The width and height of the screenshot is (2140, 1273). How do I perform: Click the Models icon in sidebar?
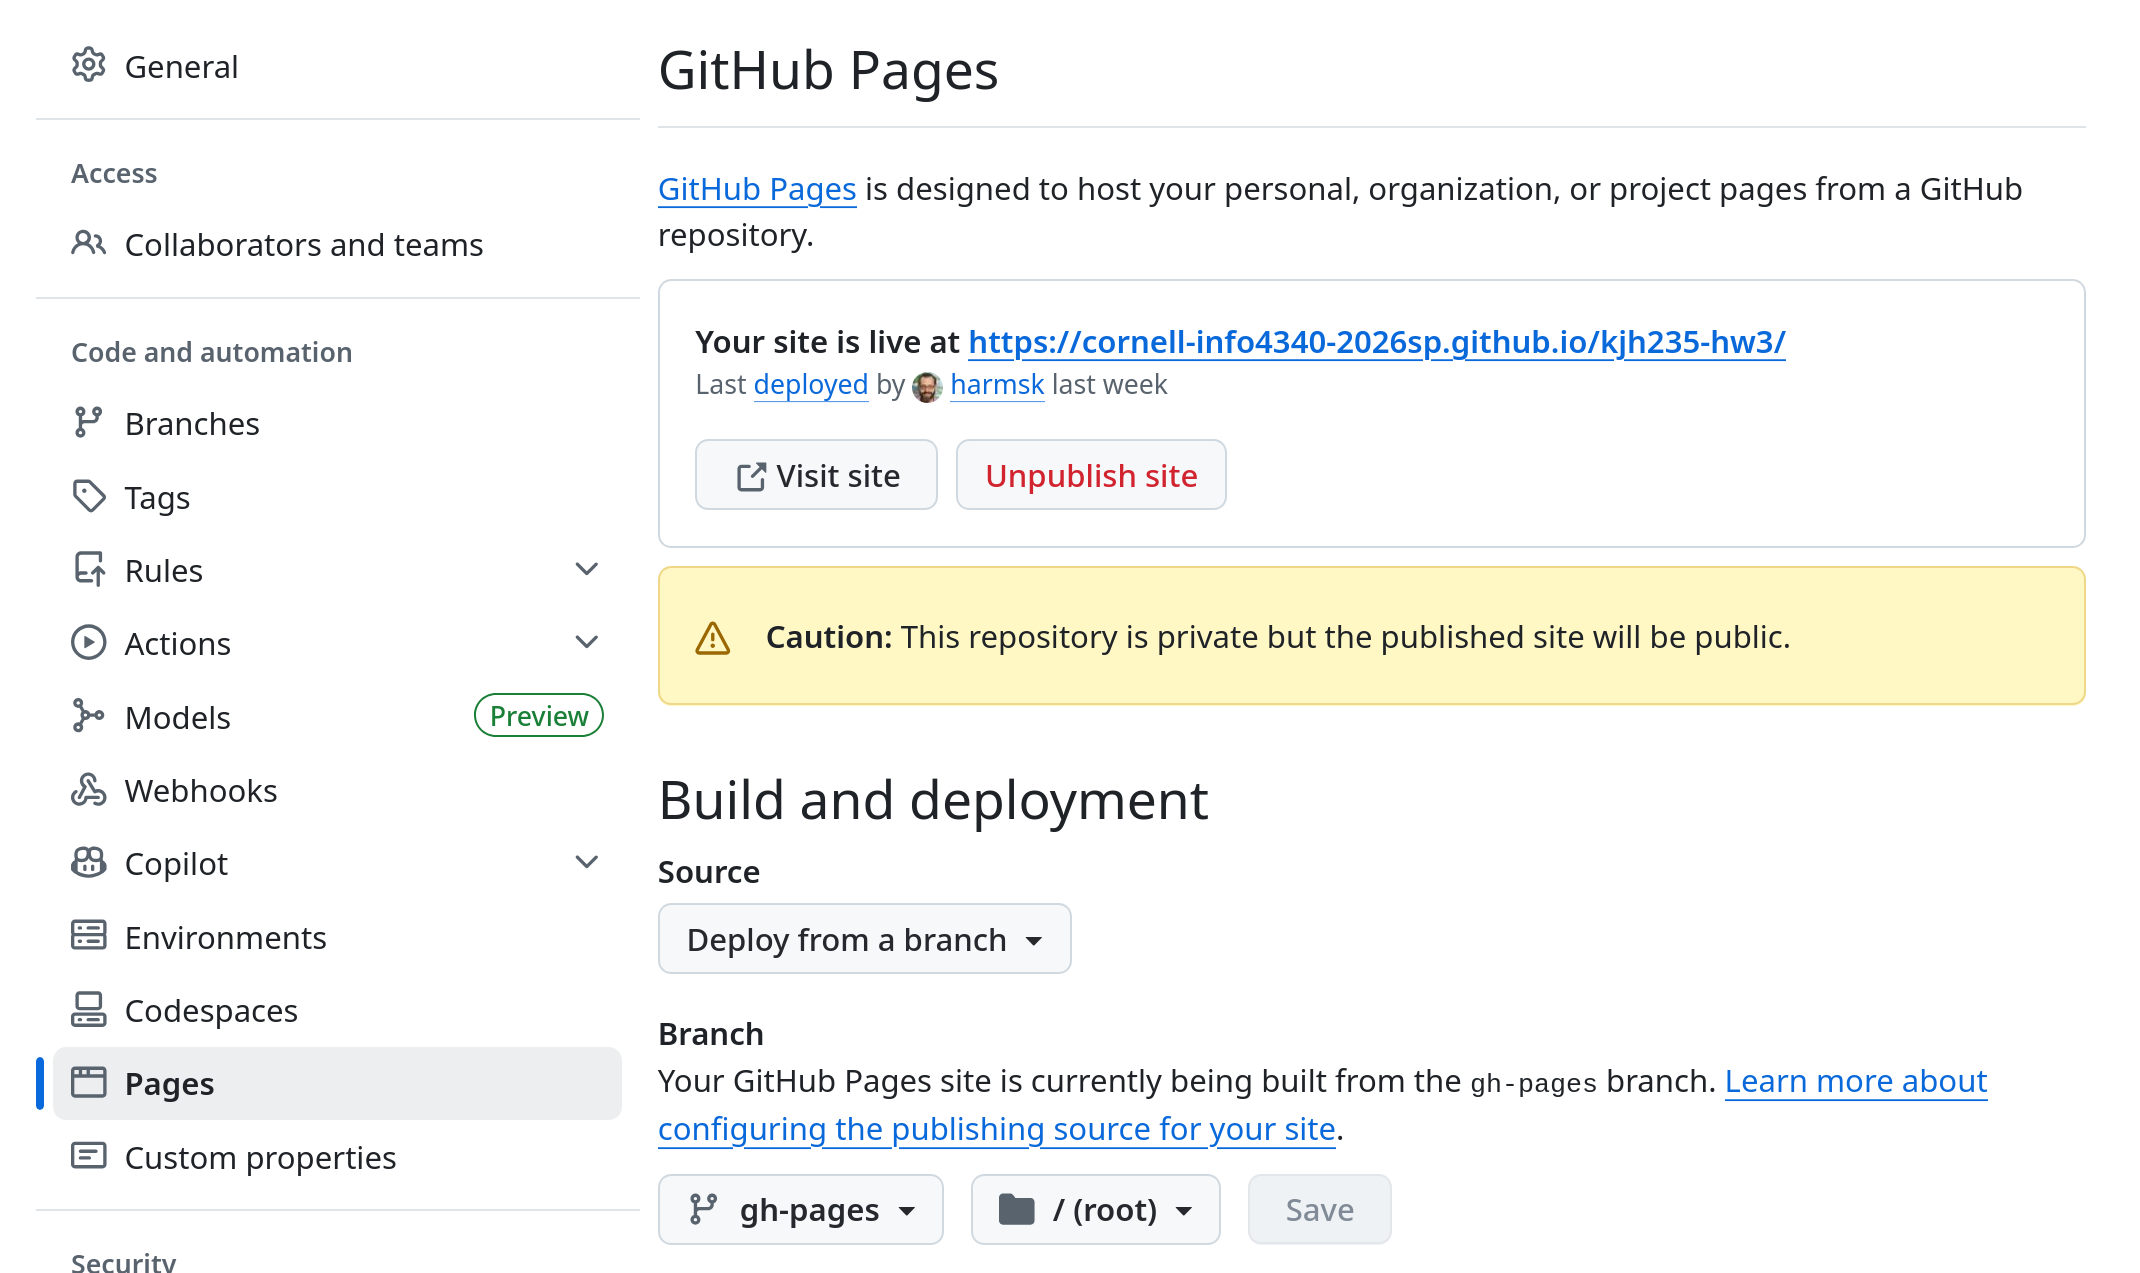88,716
